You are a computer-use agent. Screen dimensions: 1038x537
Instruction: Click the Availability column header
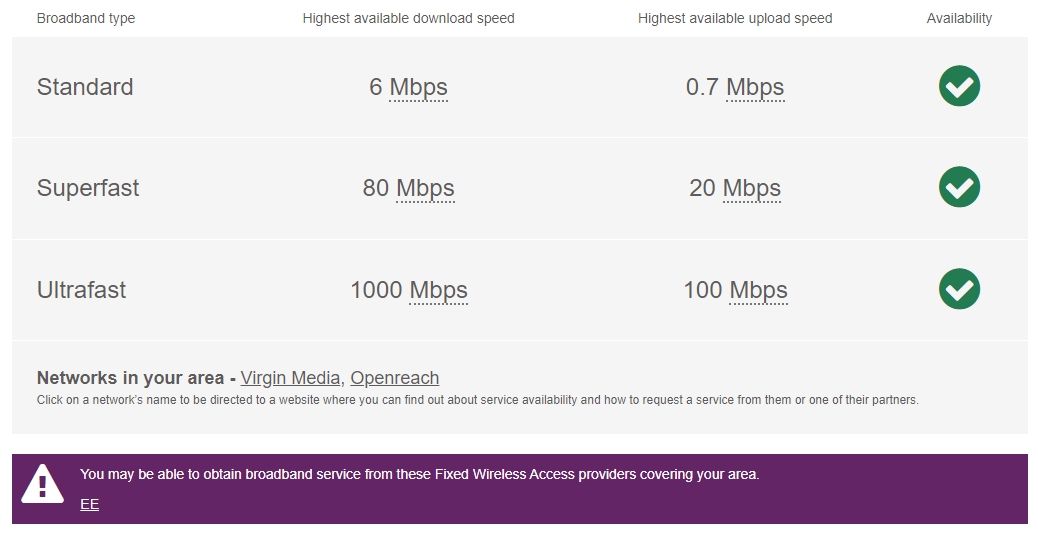pyautogui.click(x=959, y=18)
